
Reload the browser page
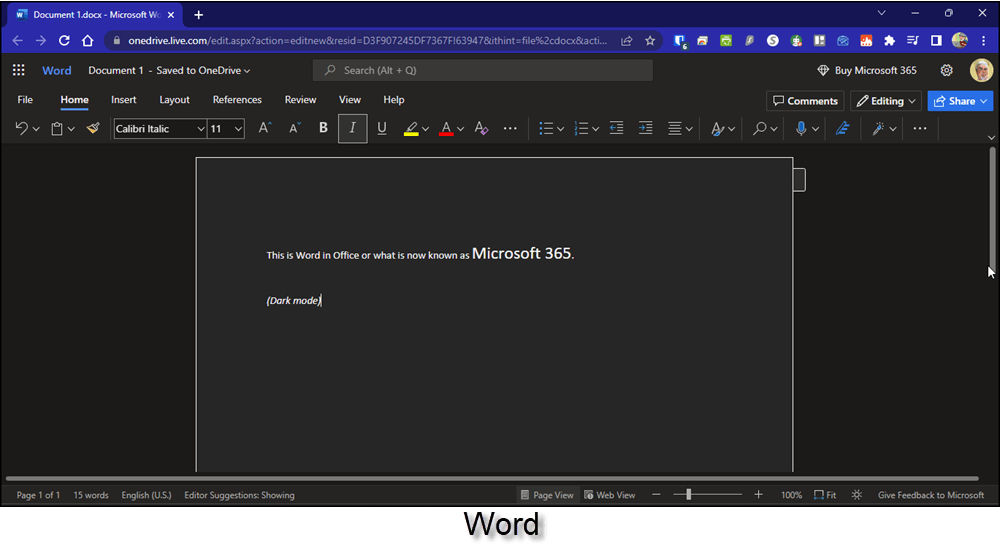click(64, 40)
